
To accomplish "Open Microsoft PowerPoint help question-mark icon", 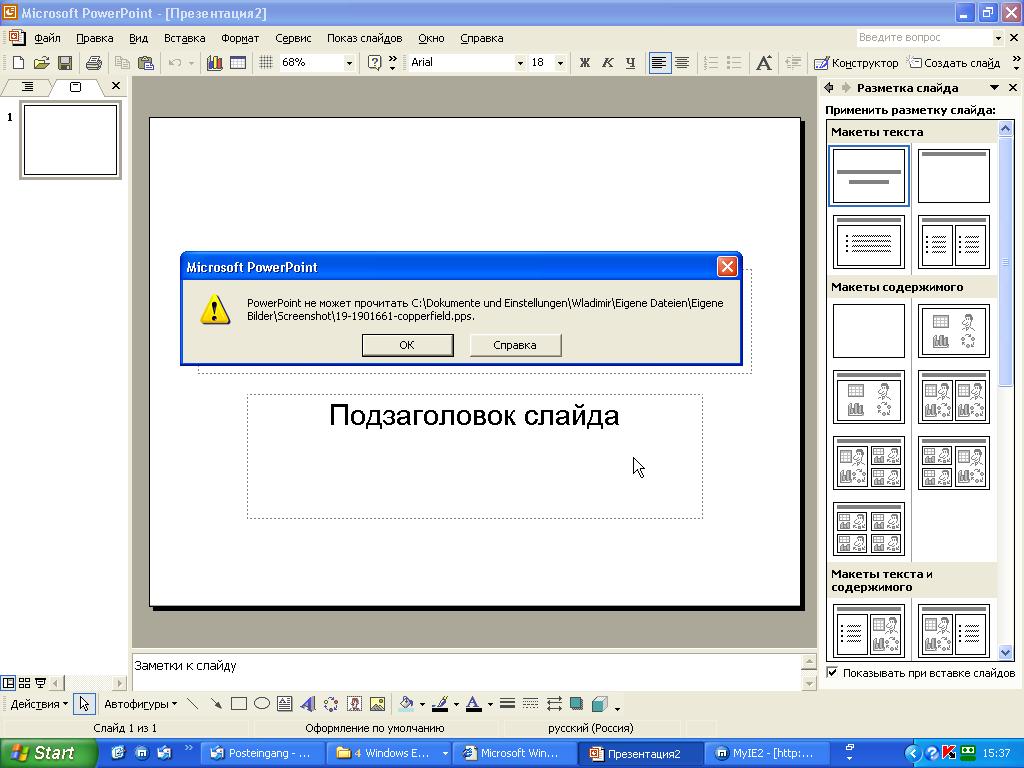I will 374,63.
